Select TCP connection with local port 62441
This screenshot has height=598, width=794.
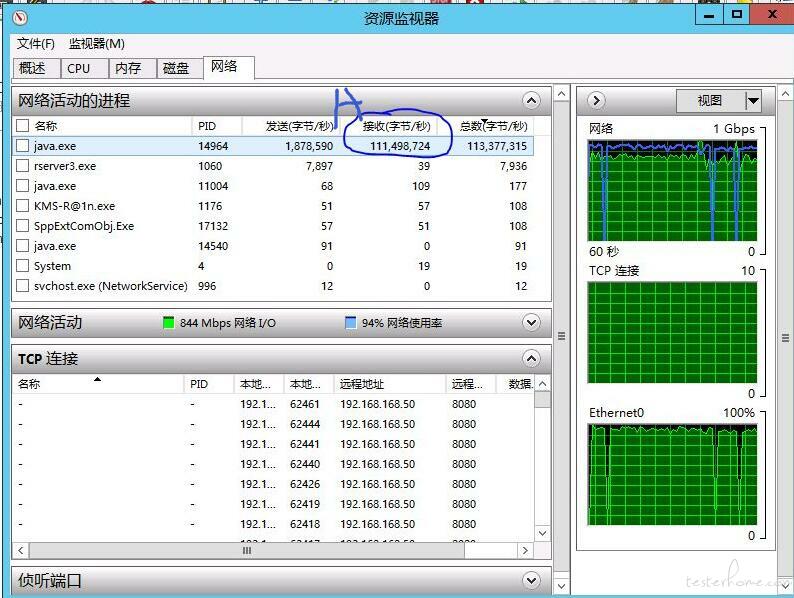[273, 444]
